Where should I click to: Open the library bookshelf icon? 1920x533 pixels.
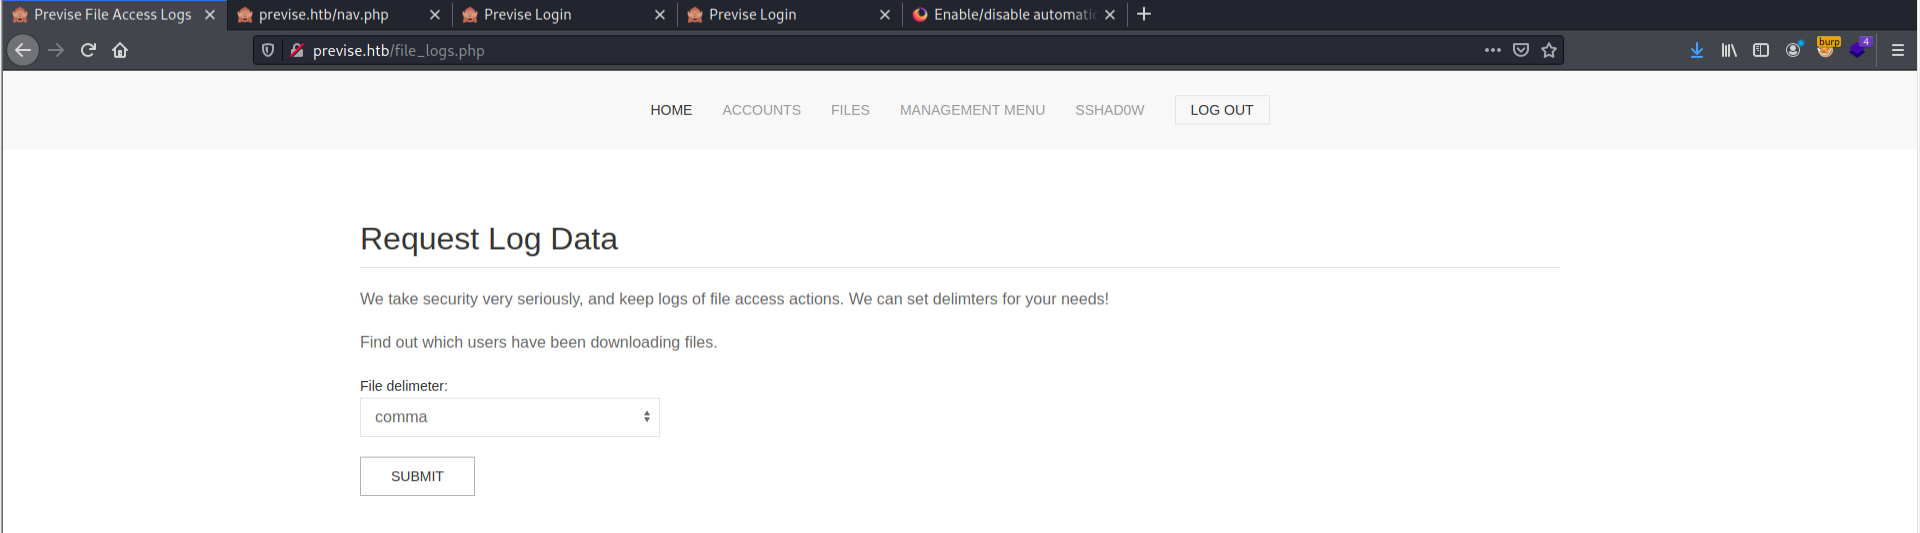1729,50
